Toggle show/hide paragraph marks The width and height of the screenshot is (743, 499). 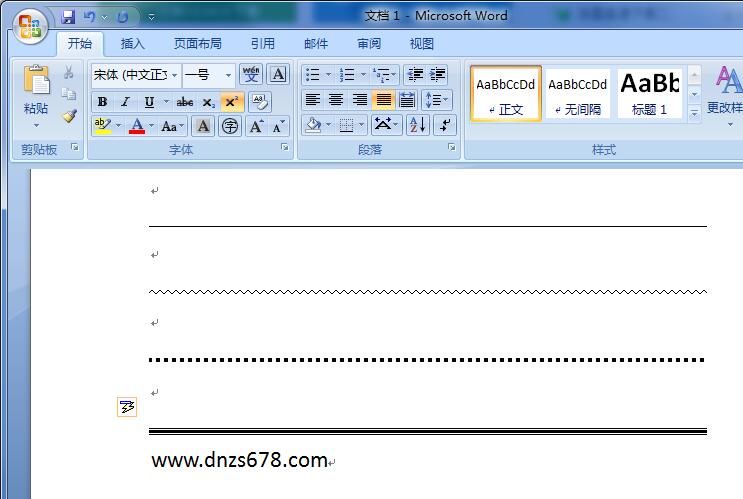444,125
